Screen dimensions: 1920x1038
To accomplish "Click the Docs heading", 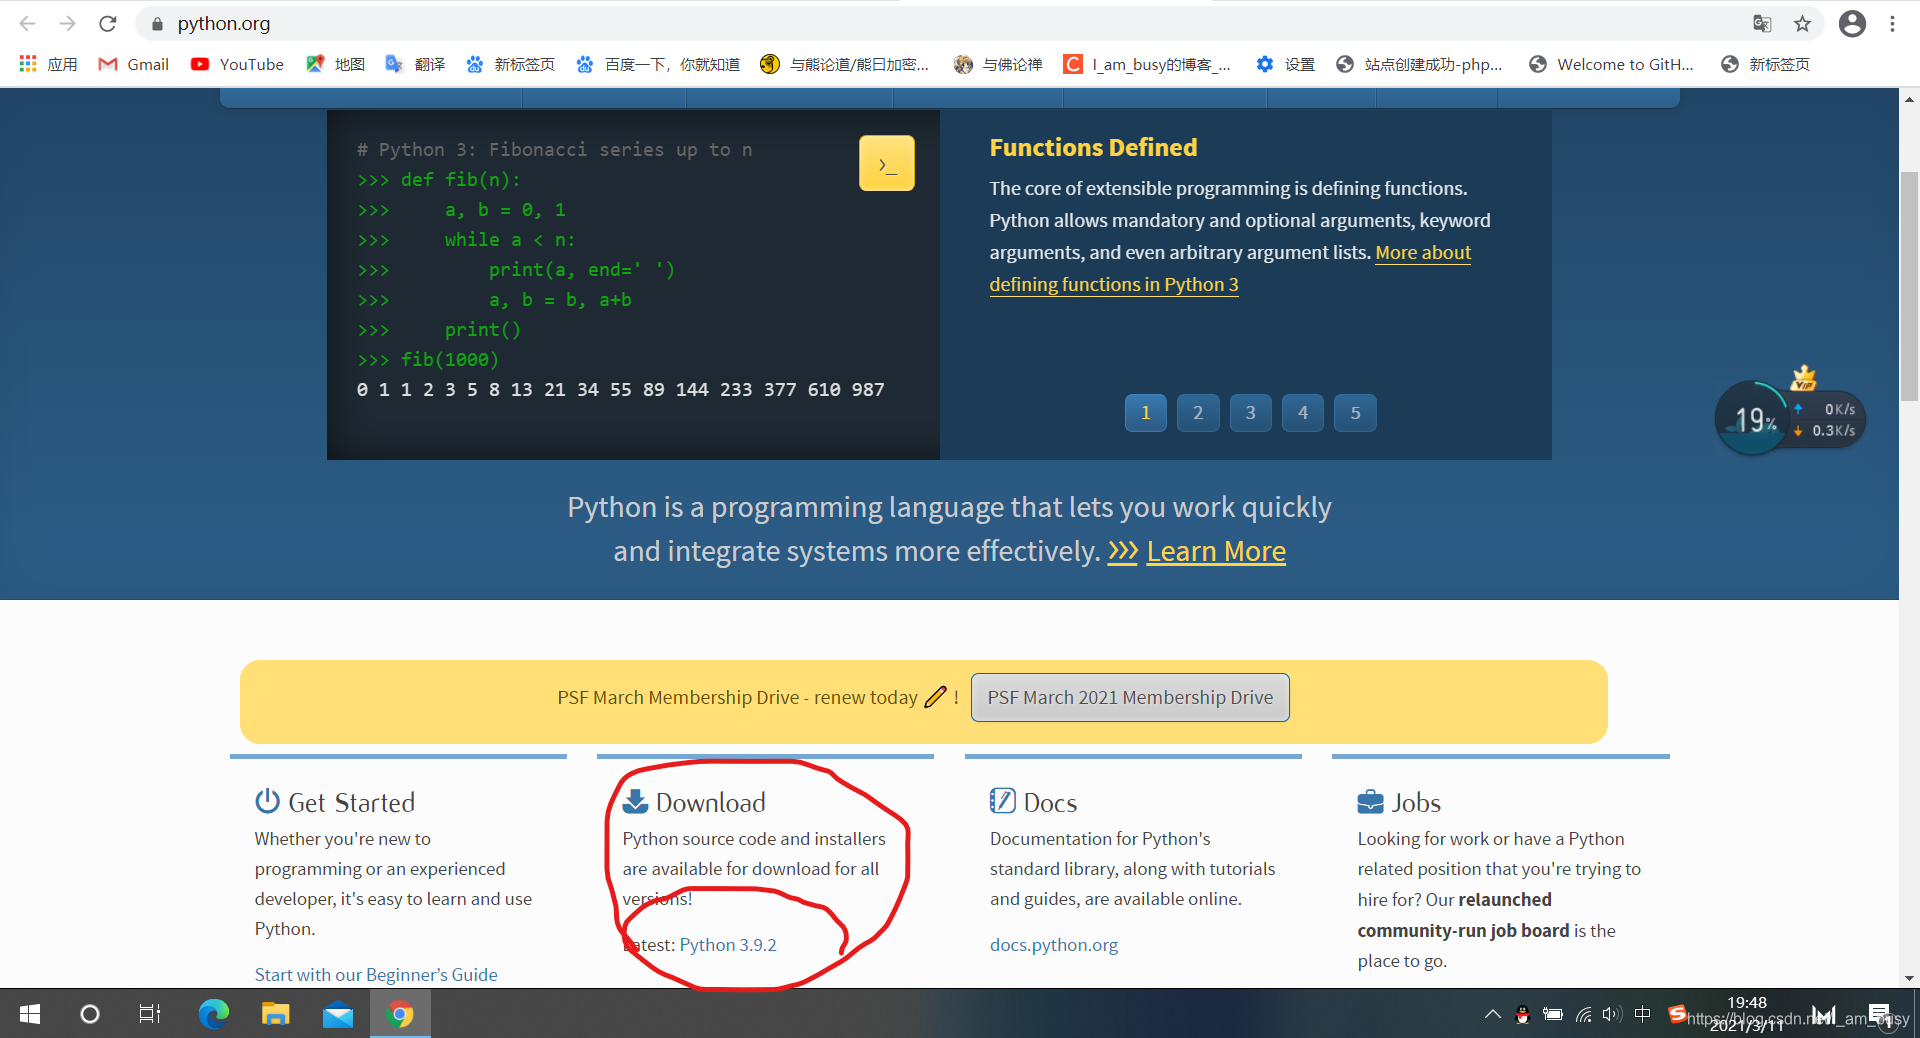I will click(1050, 802).
